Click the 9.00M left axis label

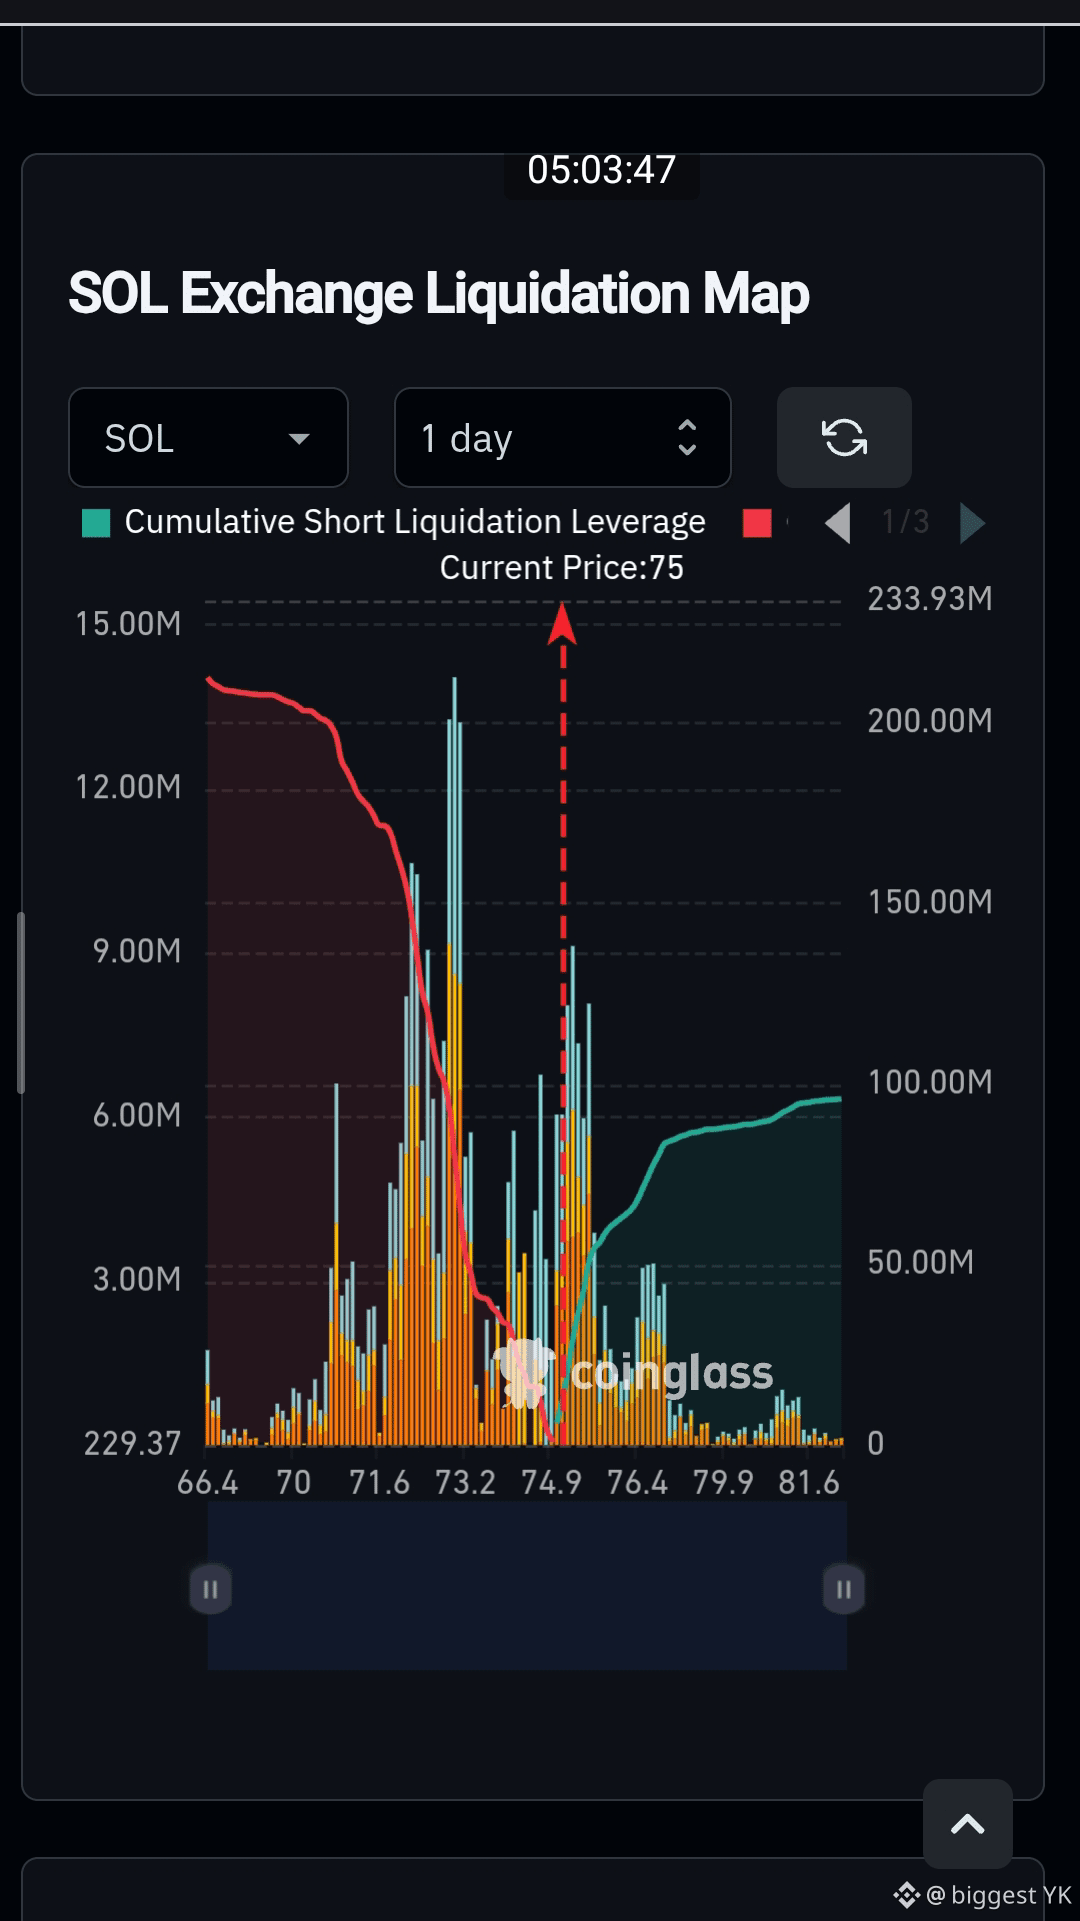click(x=137, y=951)
